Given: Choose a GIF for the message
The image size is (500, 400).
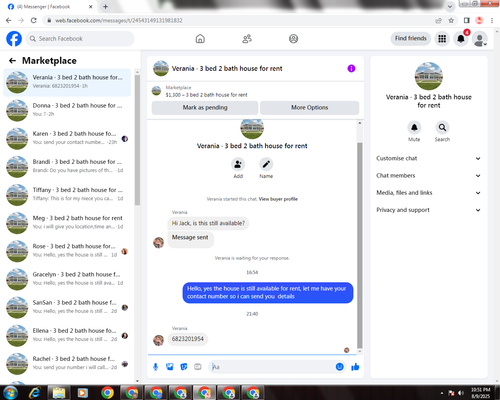Looking at the screenshot, I should click(x=198, y=367).
